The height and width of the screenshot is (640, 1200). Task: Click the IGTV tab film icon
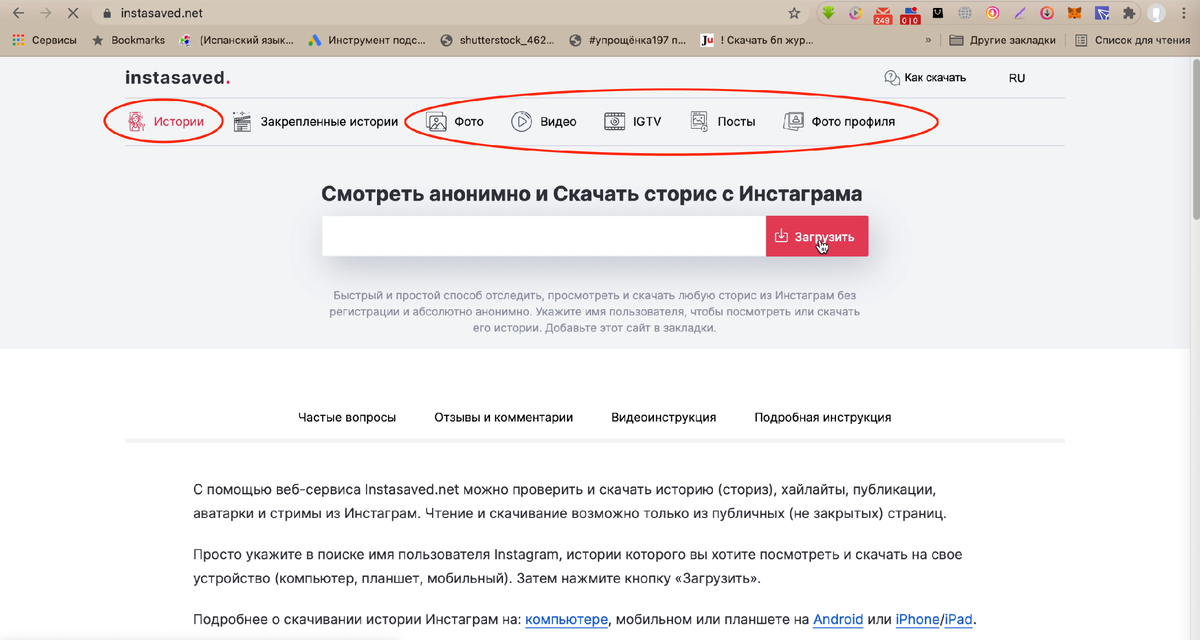614,122
